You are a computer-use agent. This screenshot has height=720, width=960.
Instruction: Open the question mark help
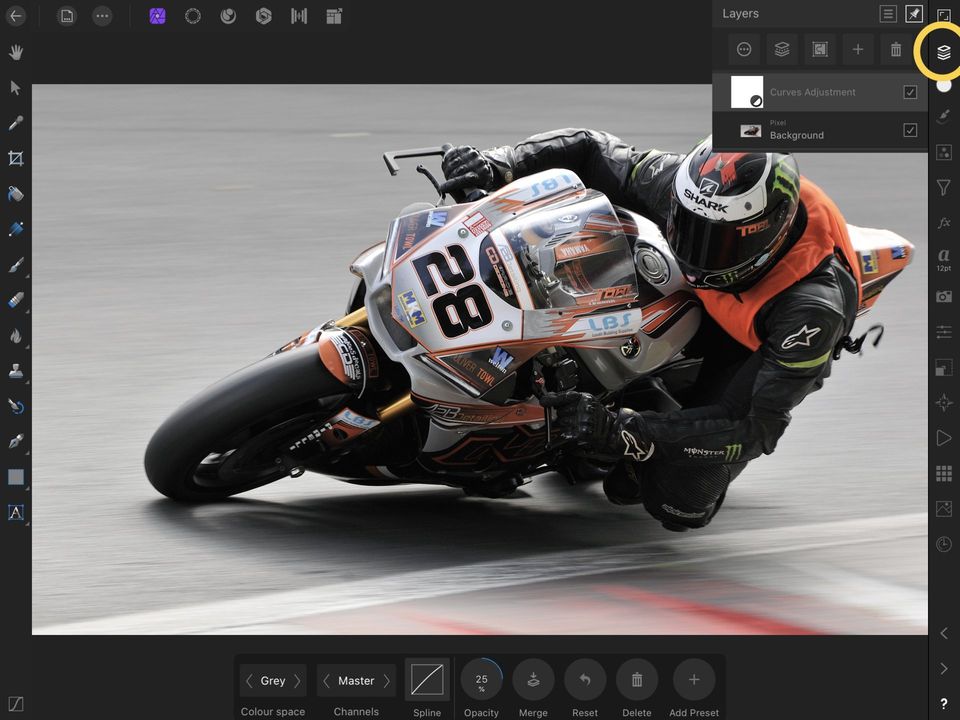[x=943, y=704]
